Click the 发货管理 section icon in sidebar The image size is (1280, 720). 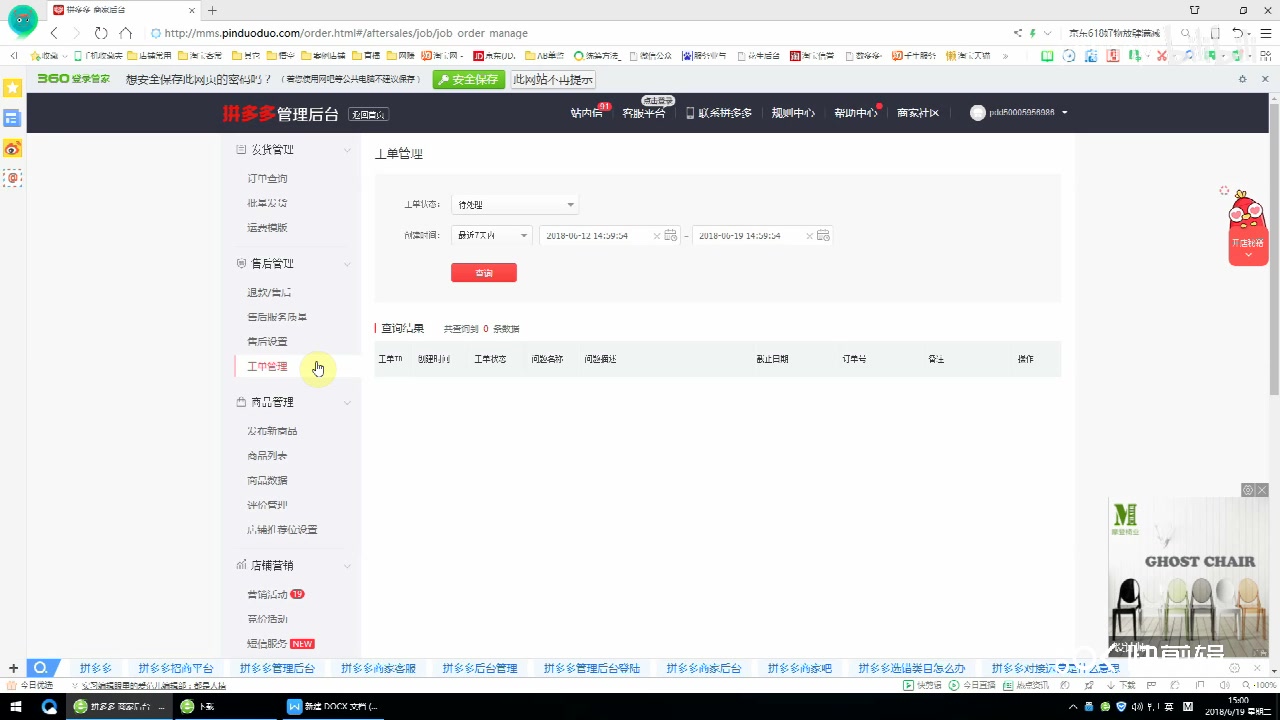tap(241, 149)
